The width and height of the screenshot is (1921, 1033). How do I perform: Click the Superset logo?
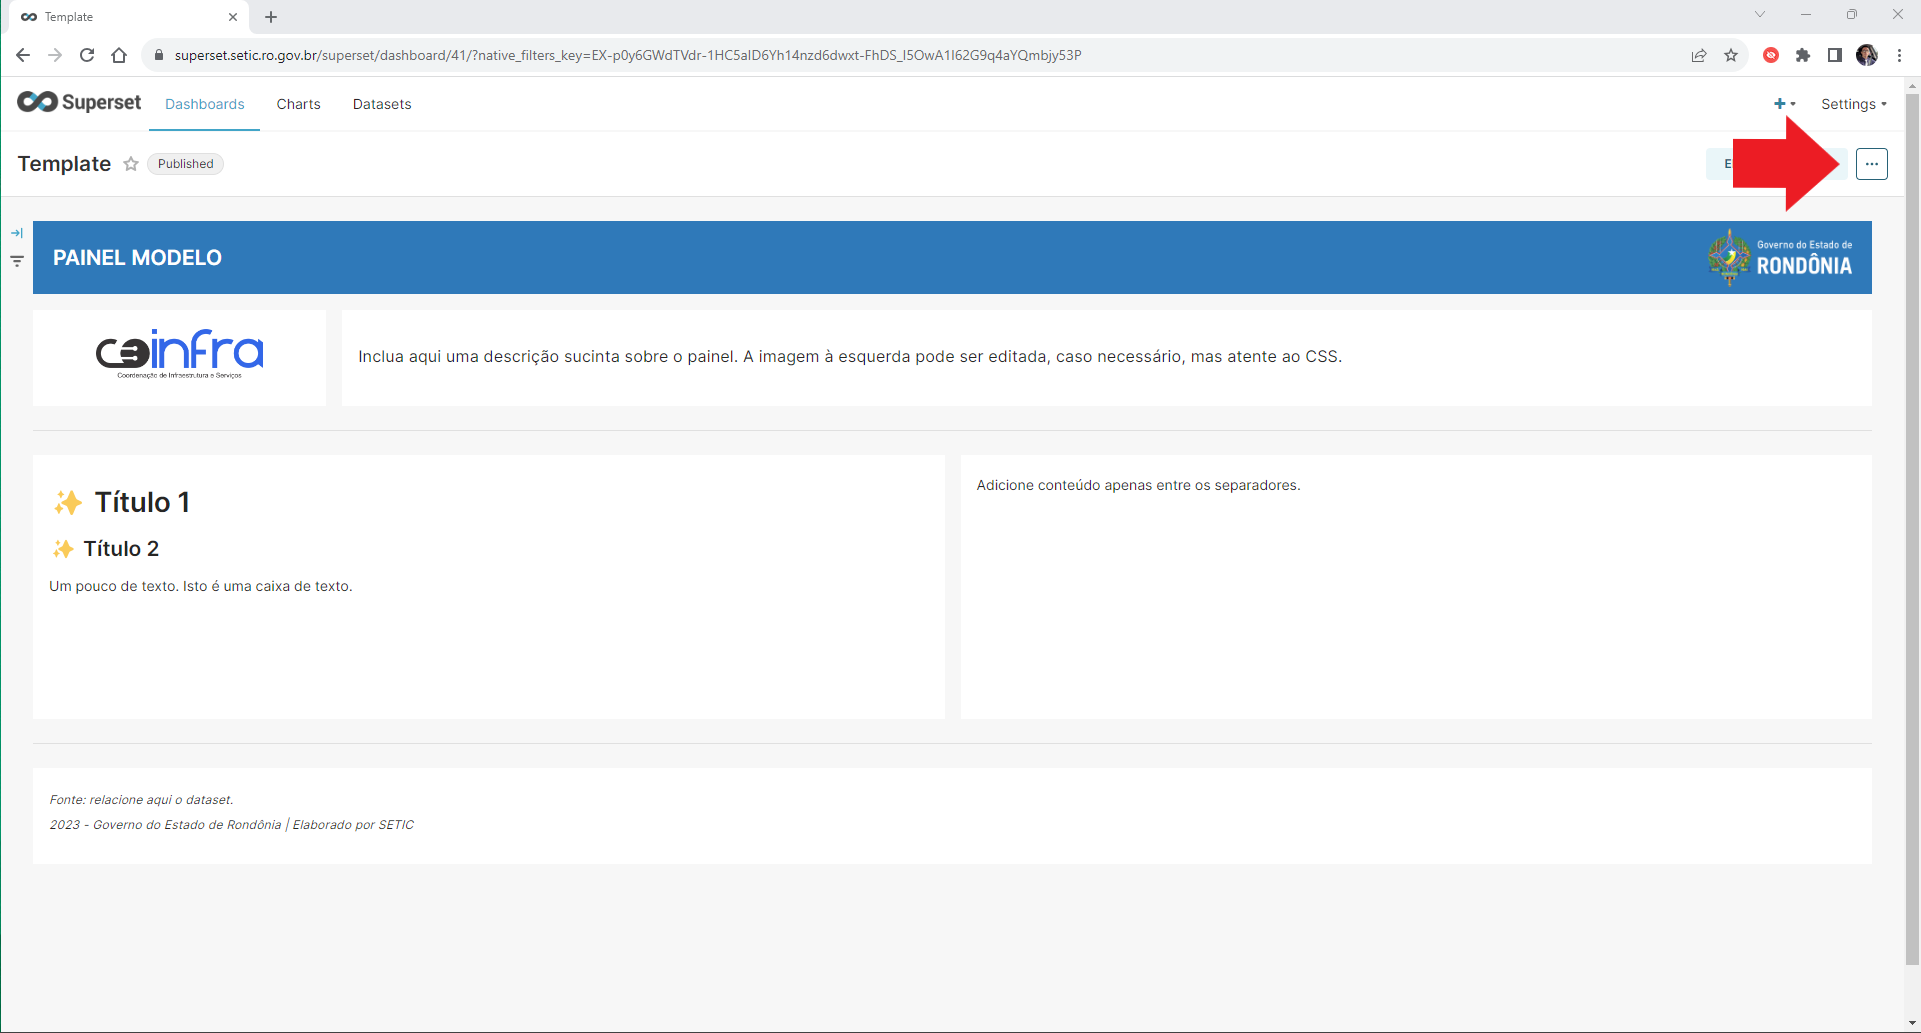[79, 102]
